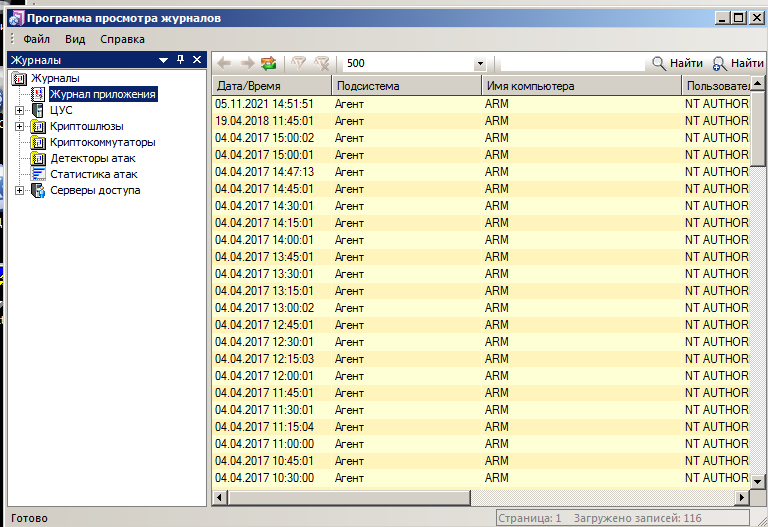Click vertical scrollbar up arrow
768x527 pixels.
click(757, 83)
